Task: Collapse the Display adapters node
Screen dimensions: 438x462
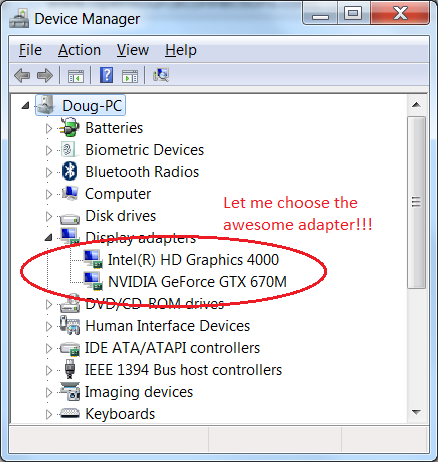Action: pos(49,238)
